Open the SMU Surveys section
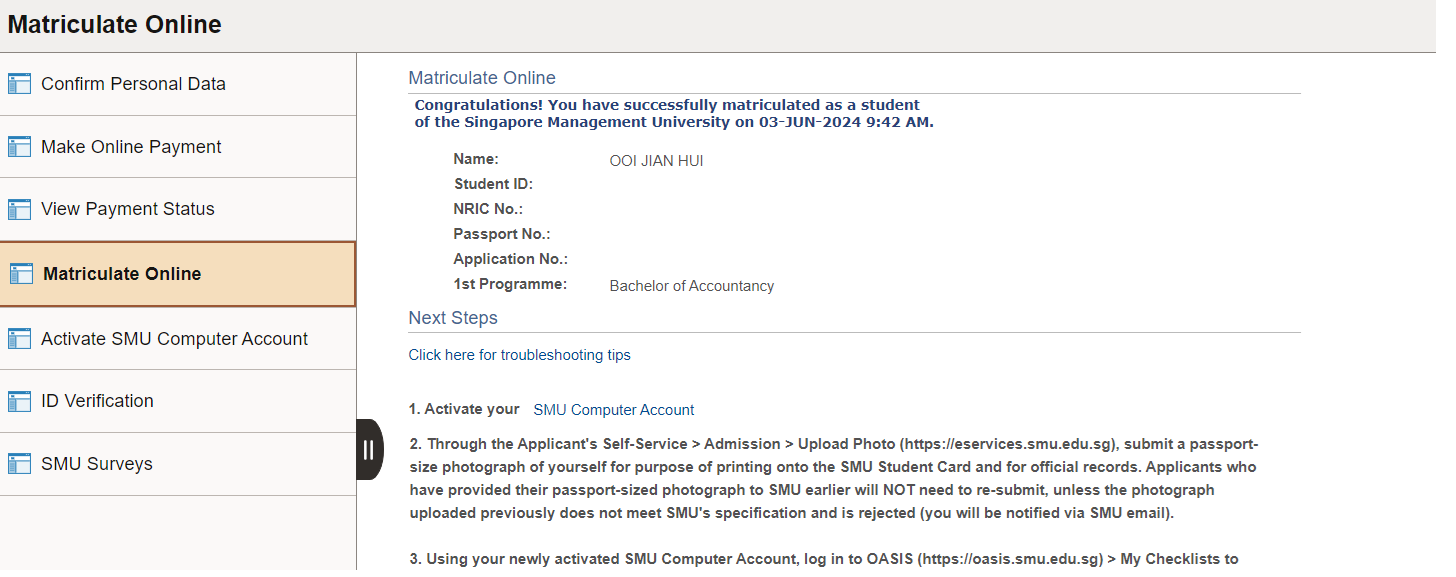1456x577 pixels. pyautogui.click(x=178, y=464)
